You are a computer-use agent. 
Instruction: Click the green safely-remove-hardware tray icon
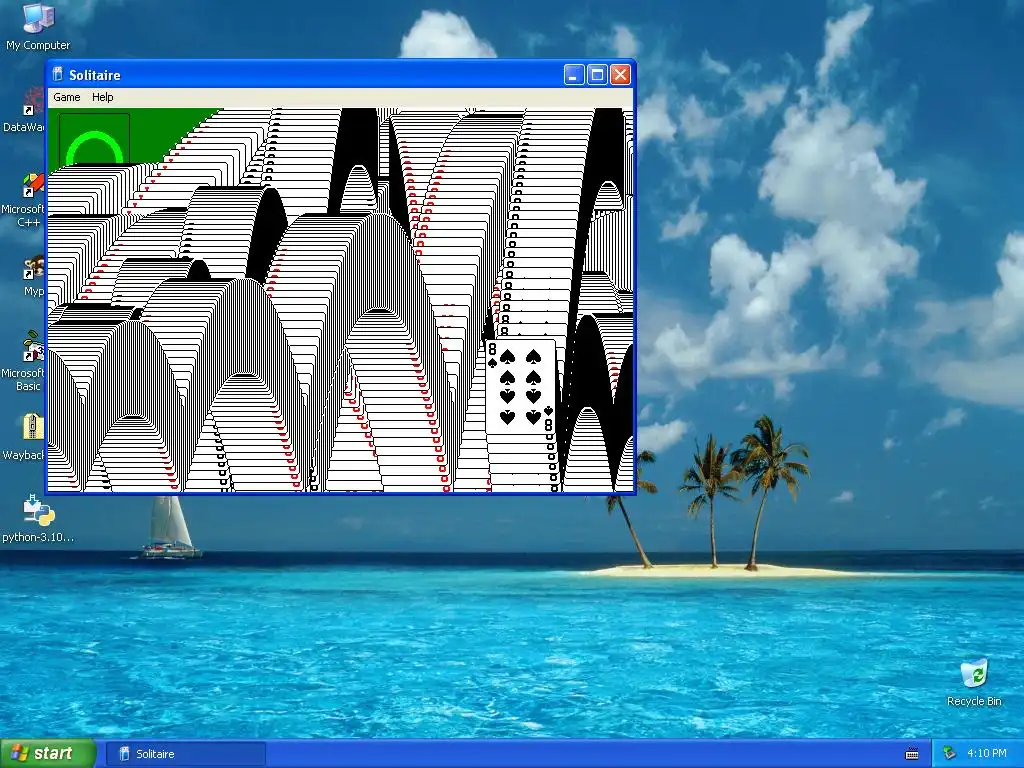pyautogui.click(x=950, y=754)
